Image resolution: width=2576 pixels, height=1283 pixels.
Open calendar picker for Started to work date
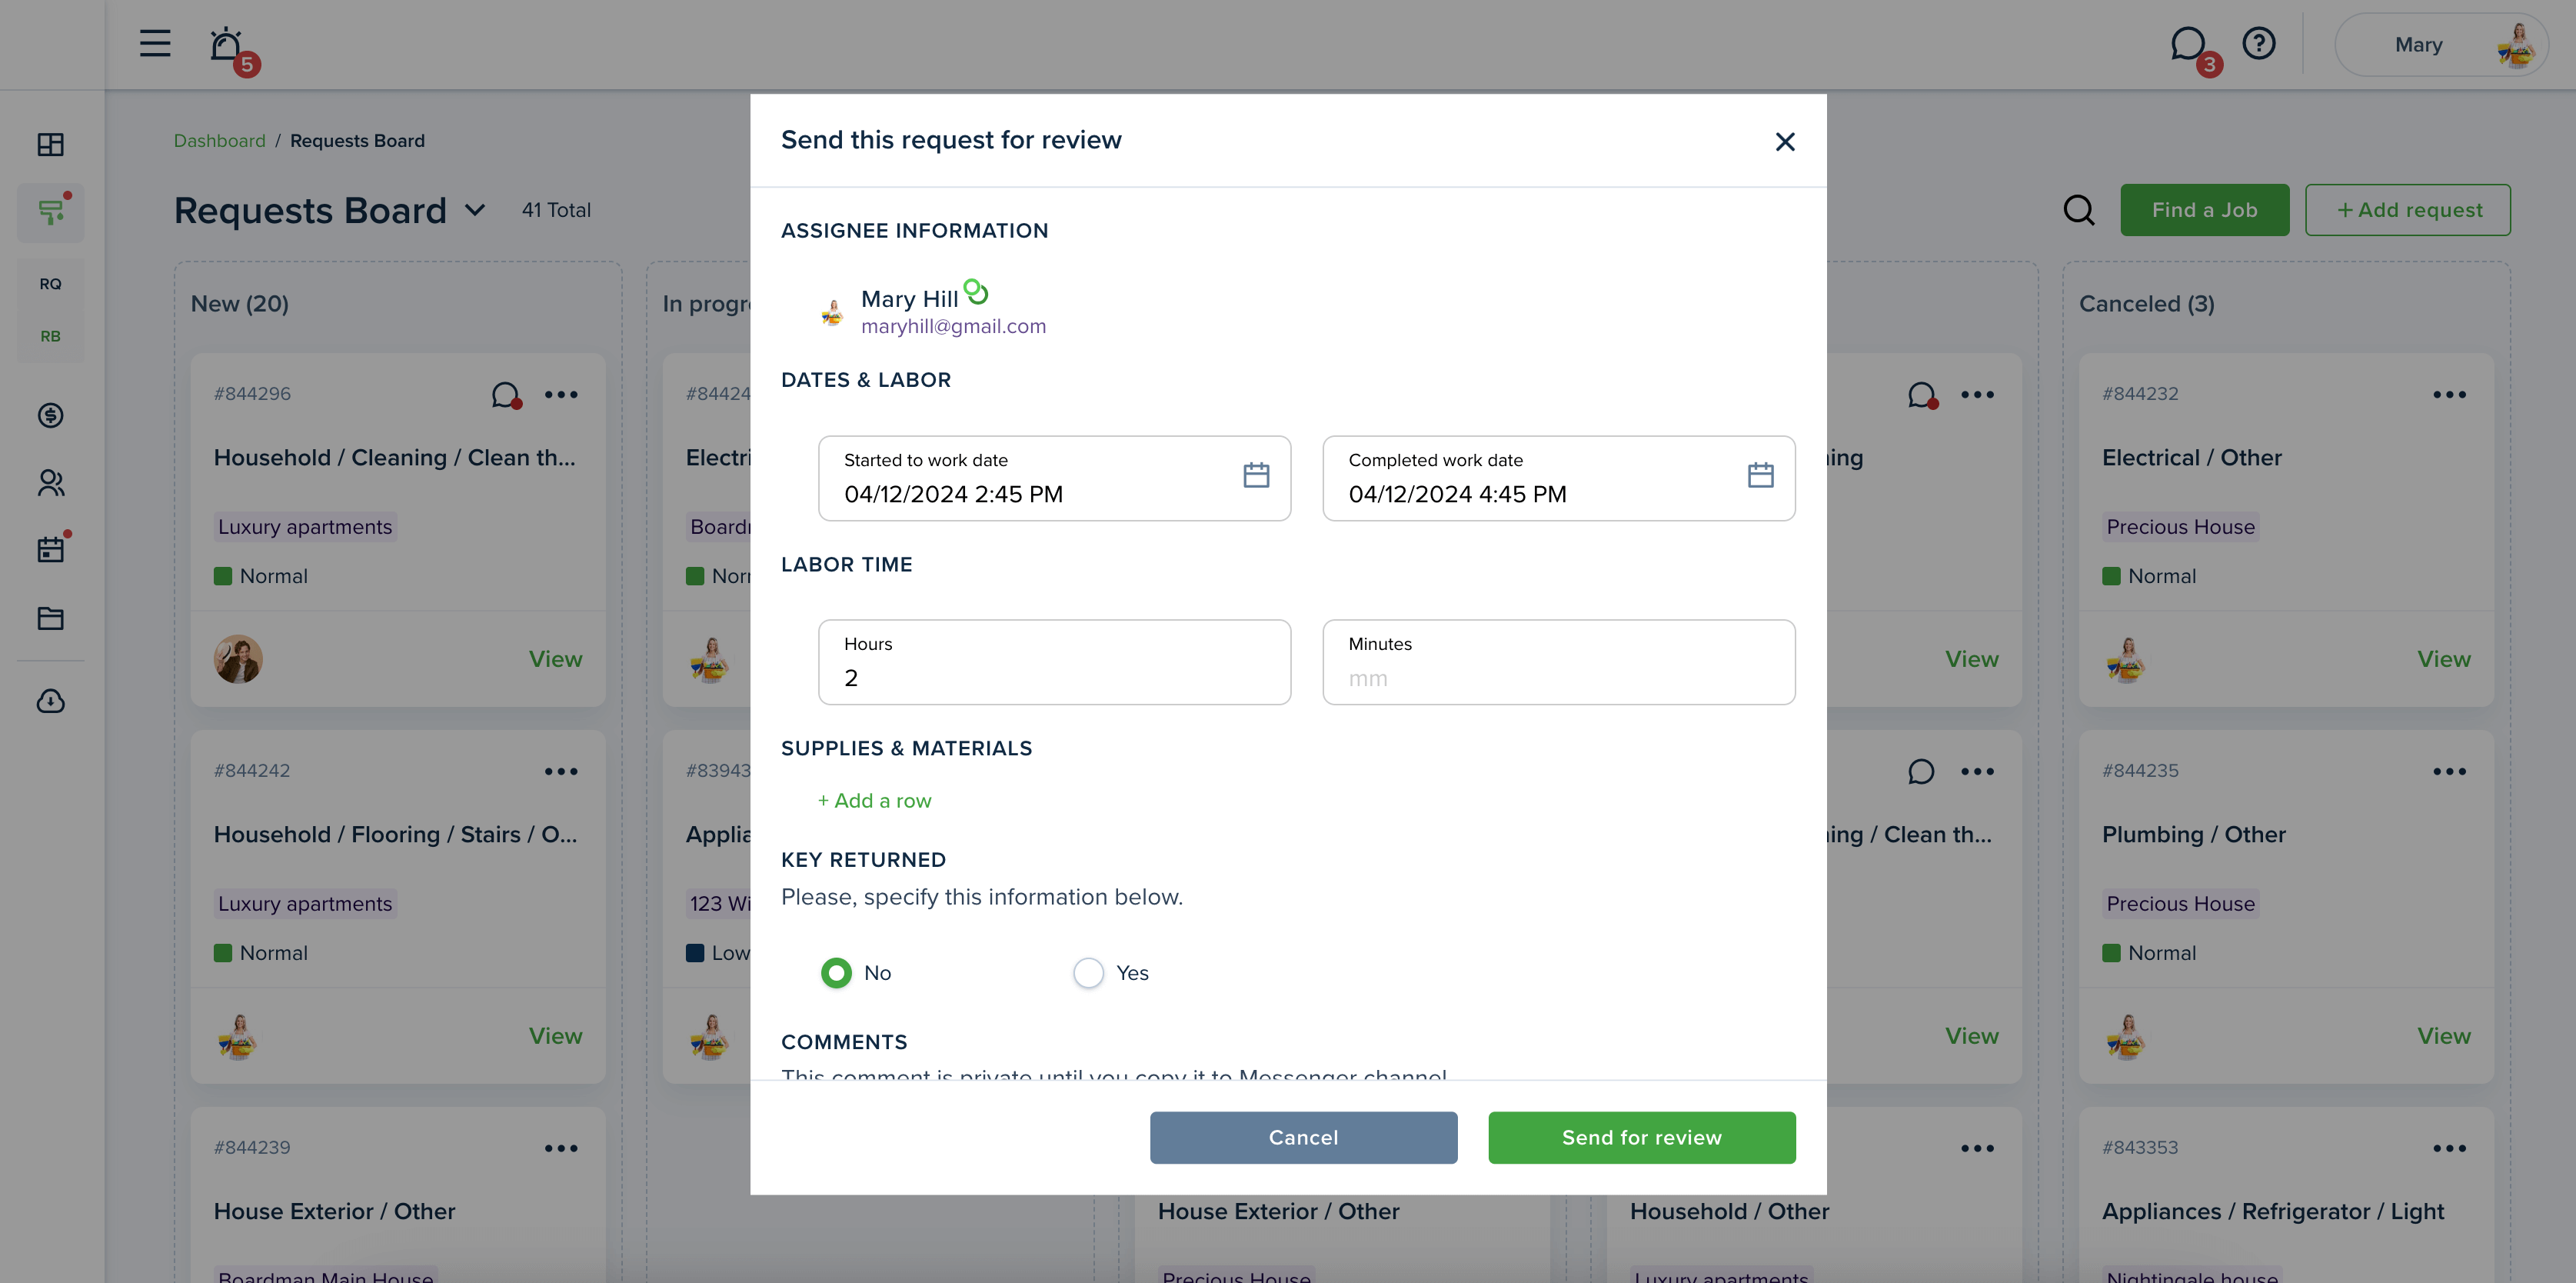(1256, 475)
